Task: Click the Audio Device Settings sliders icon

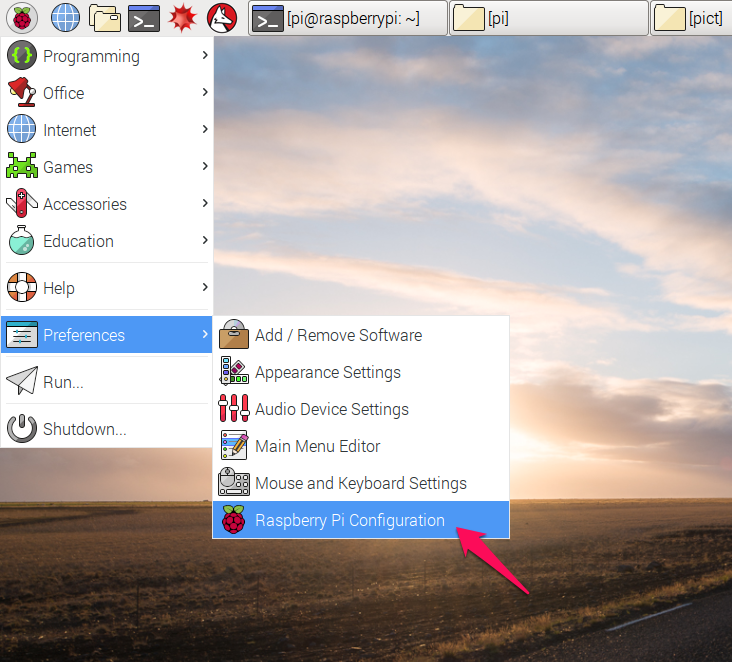Action: (x=233, y=409)
